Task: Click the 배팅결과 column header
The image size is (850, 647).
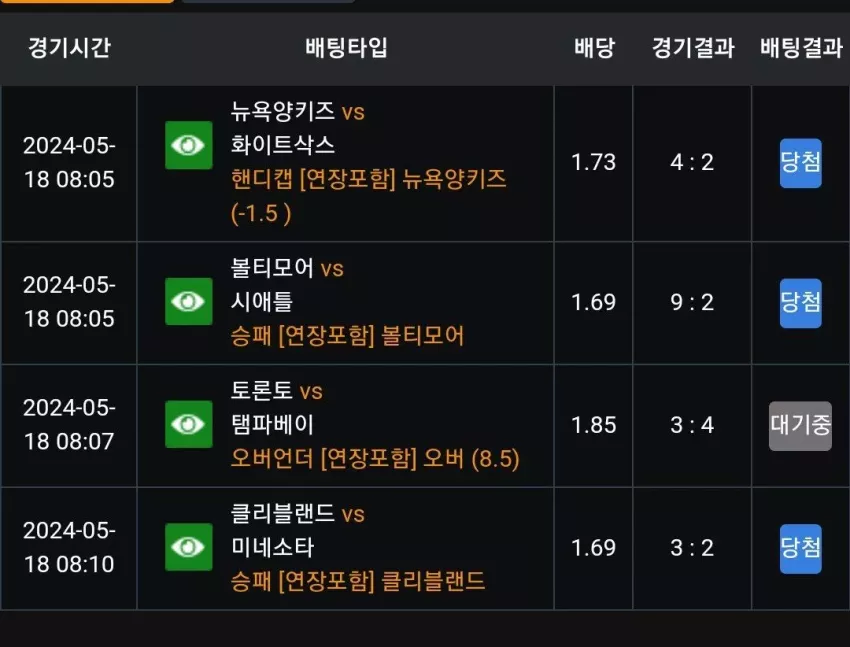Action: pos(801,48)
